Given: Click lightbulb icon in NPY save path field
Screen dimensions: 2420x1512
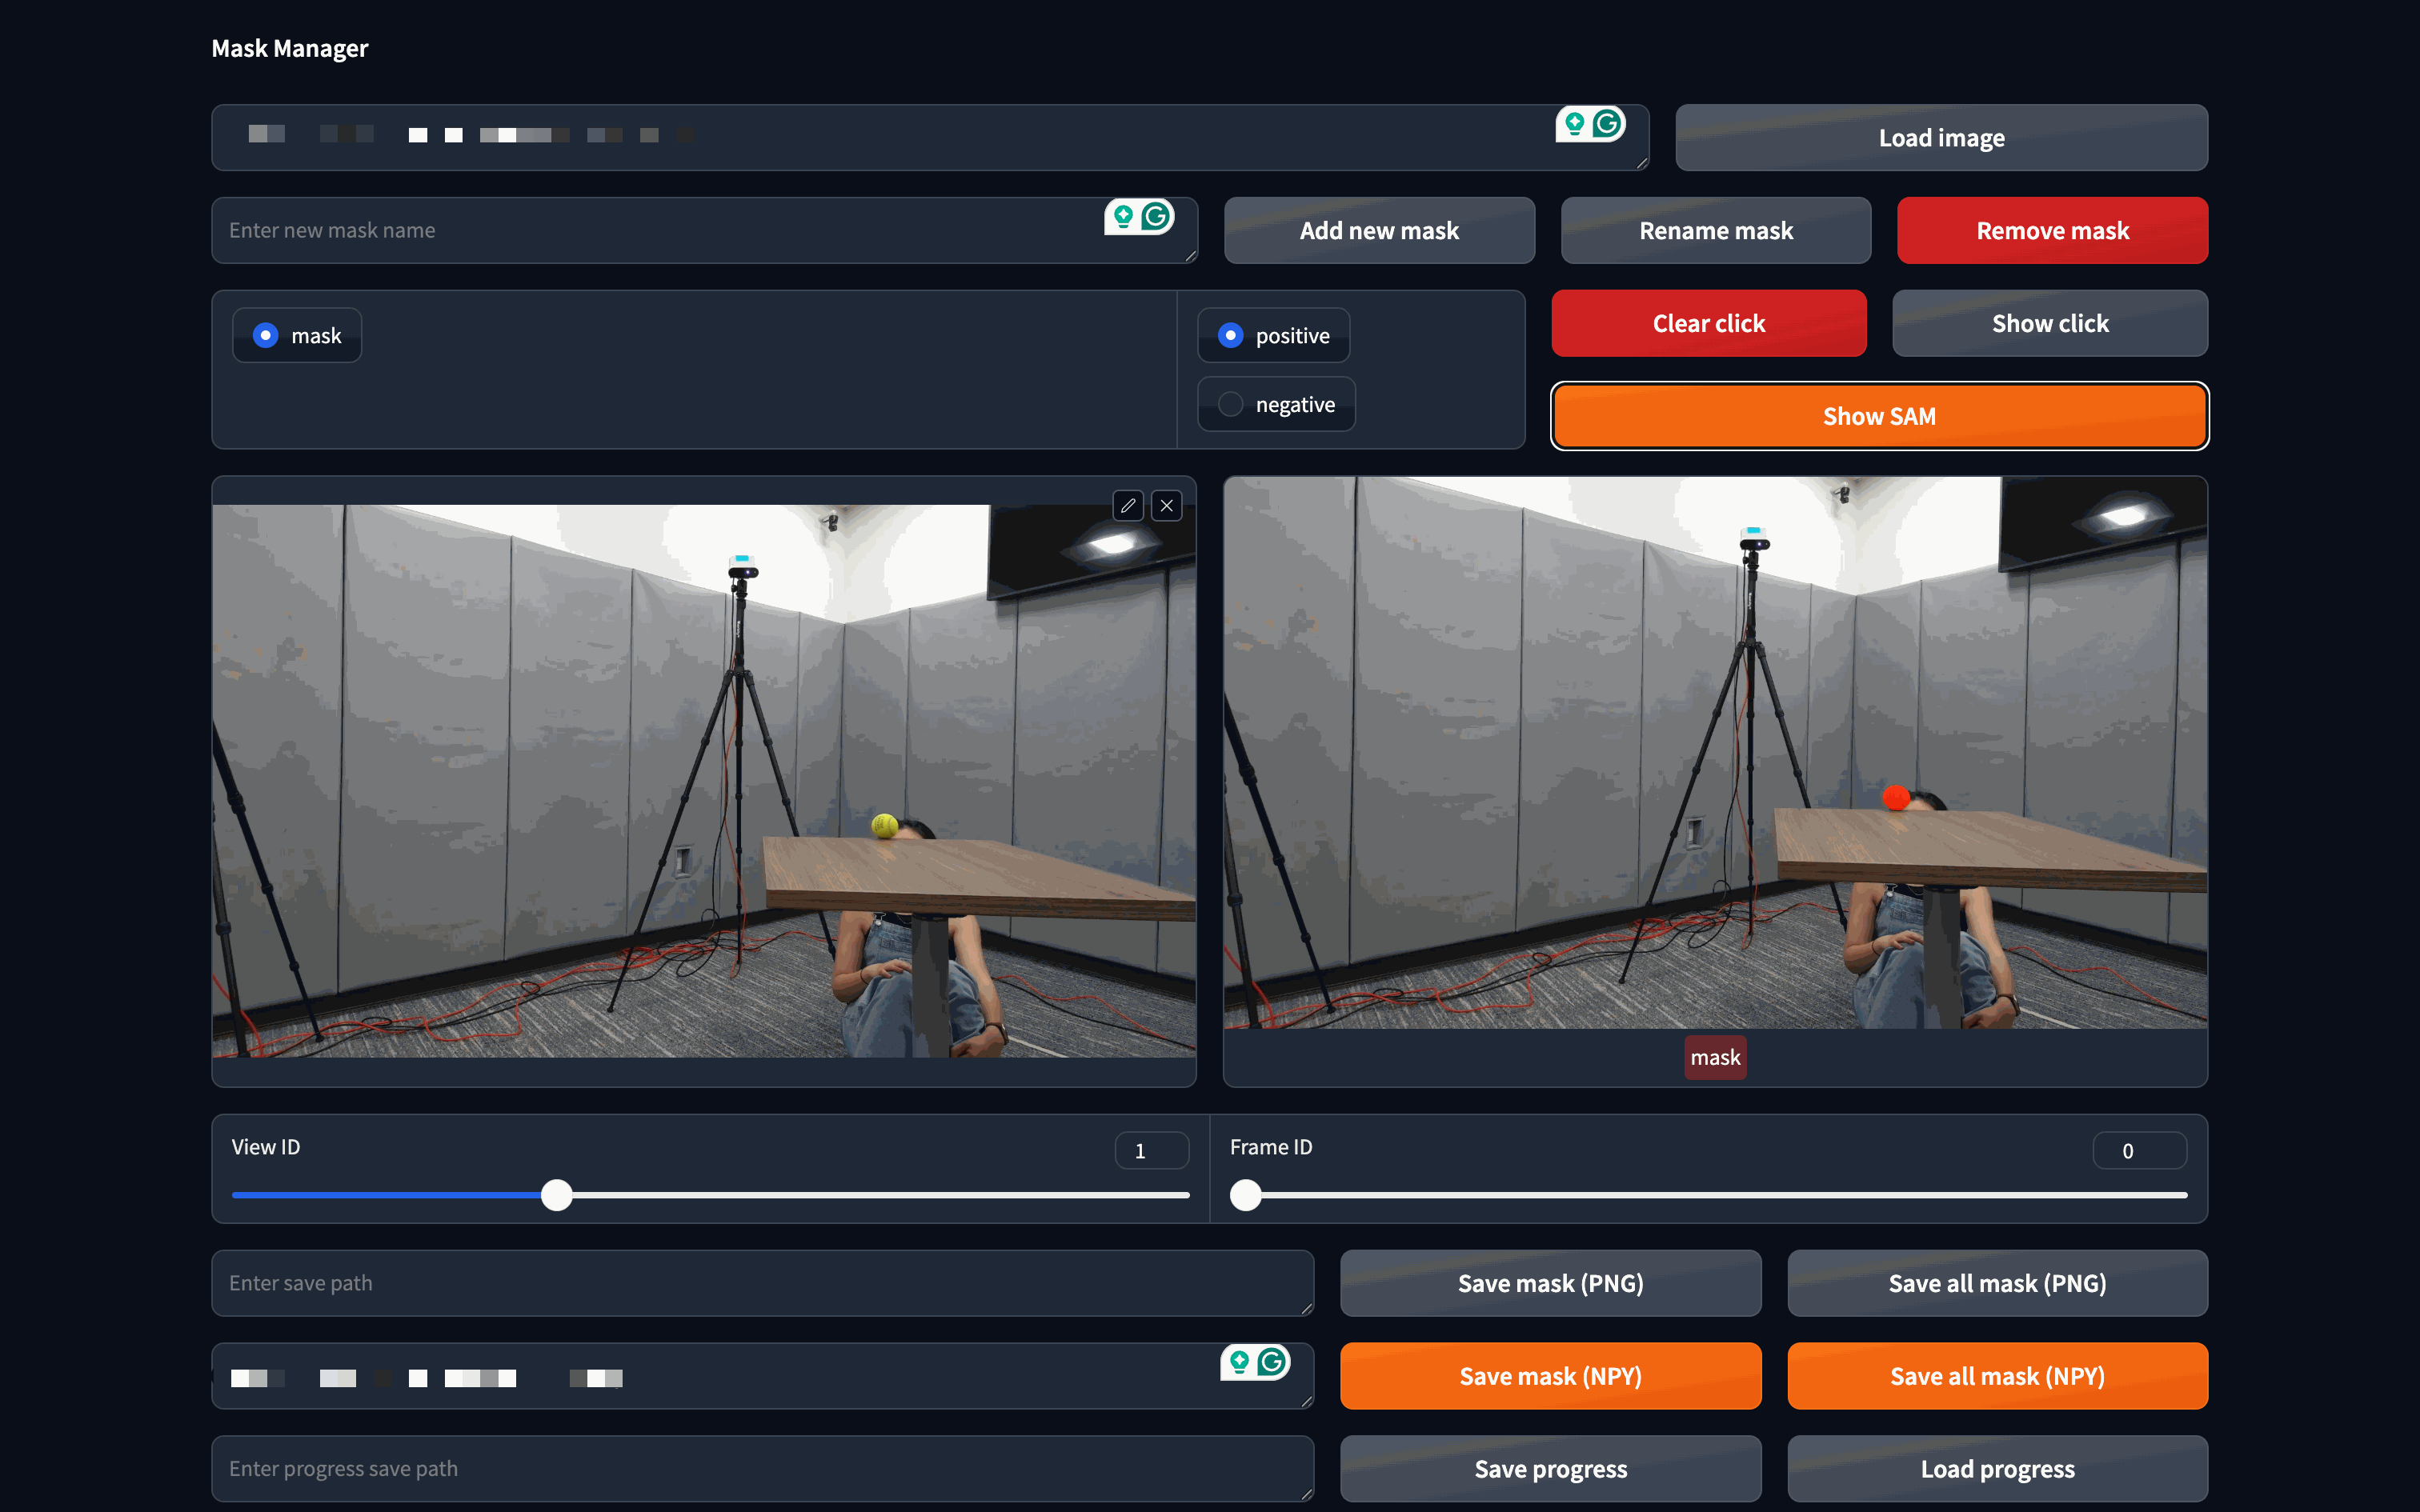Looking at the screenshot, I should coord(1239,1362).
